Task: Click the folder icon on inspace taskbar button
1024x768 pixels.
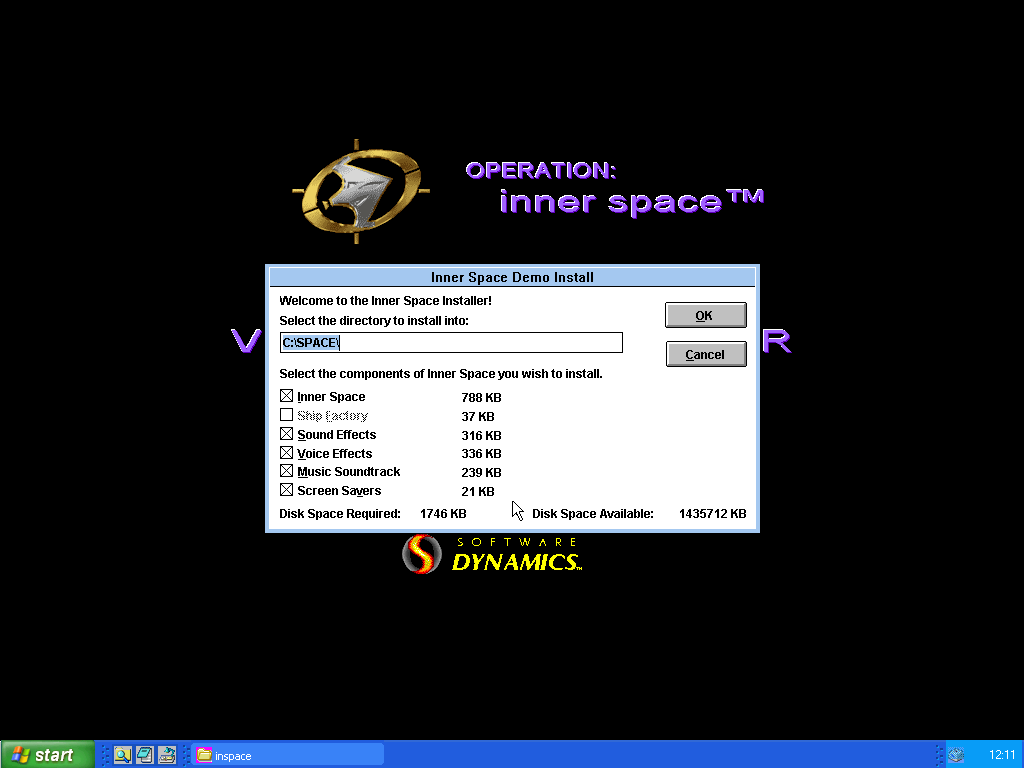Action: [204, 755]
